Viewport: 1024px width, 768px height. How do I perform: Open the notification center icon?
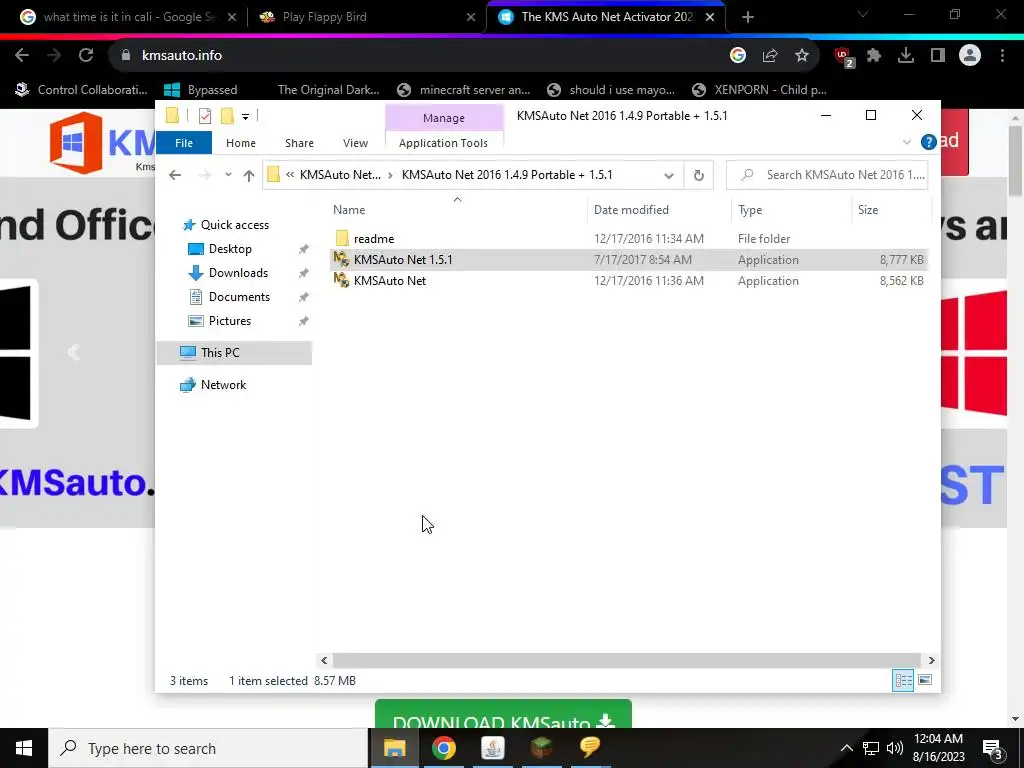[993, 749]
